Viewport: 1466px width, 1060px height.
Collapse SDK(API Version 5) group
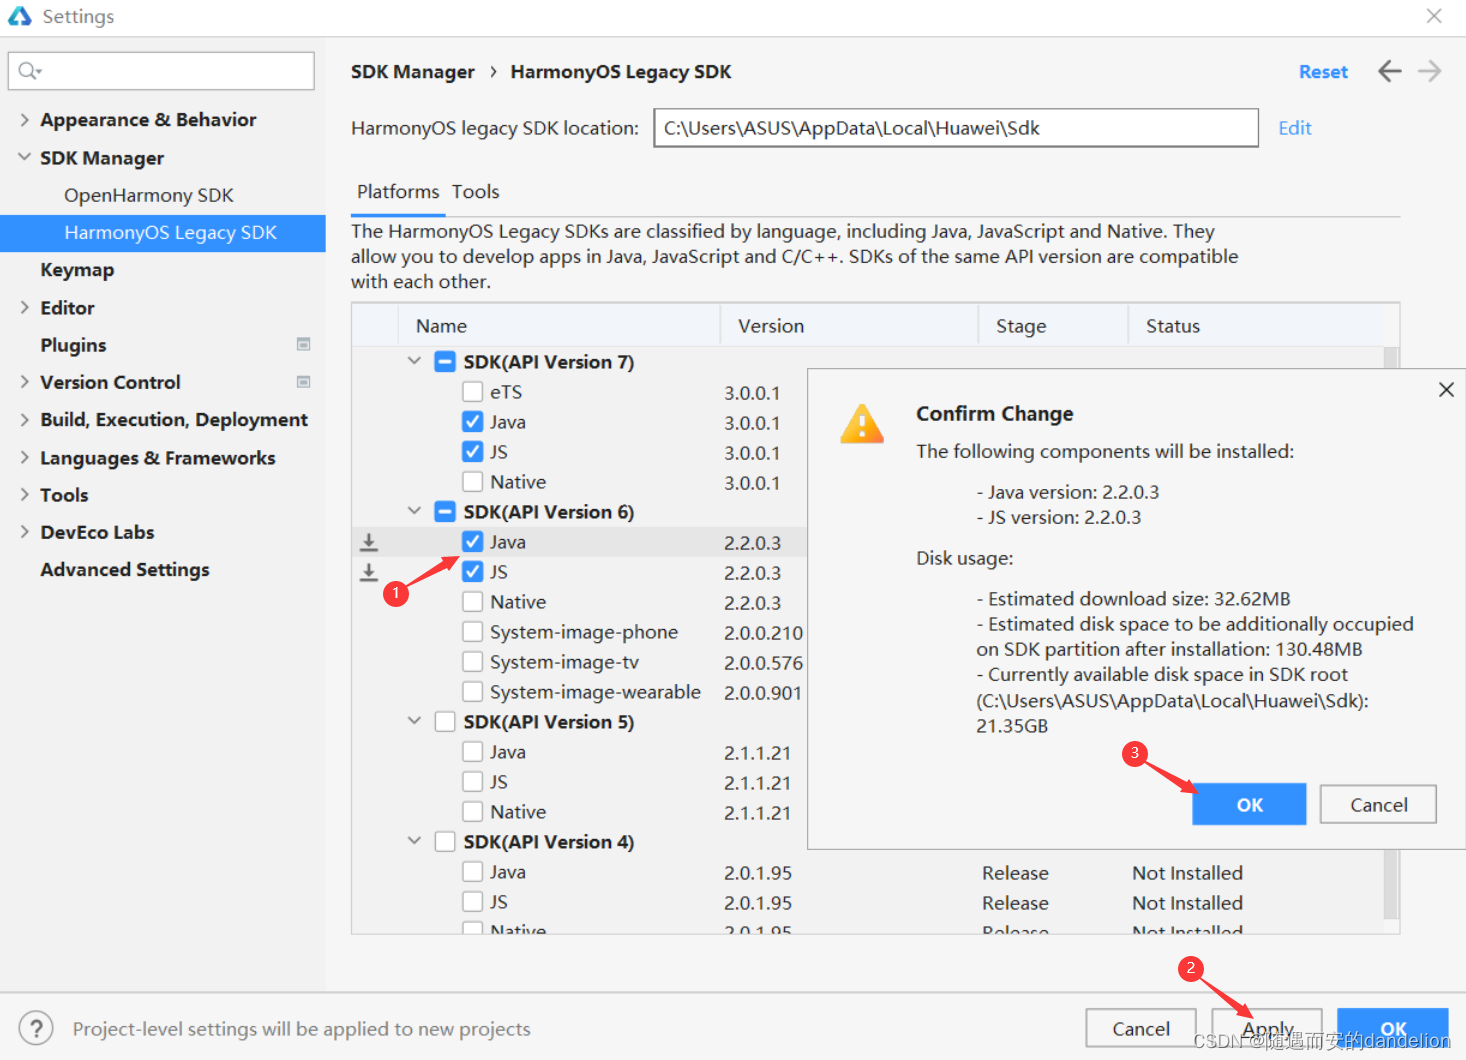tap(414, 721)
